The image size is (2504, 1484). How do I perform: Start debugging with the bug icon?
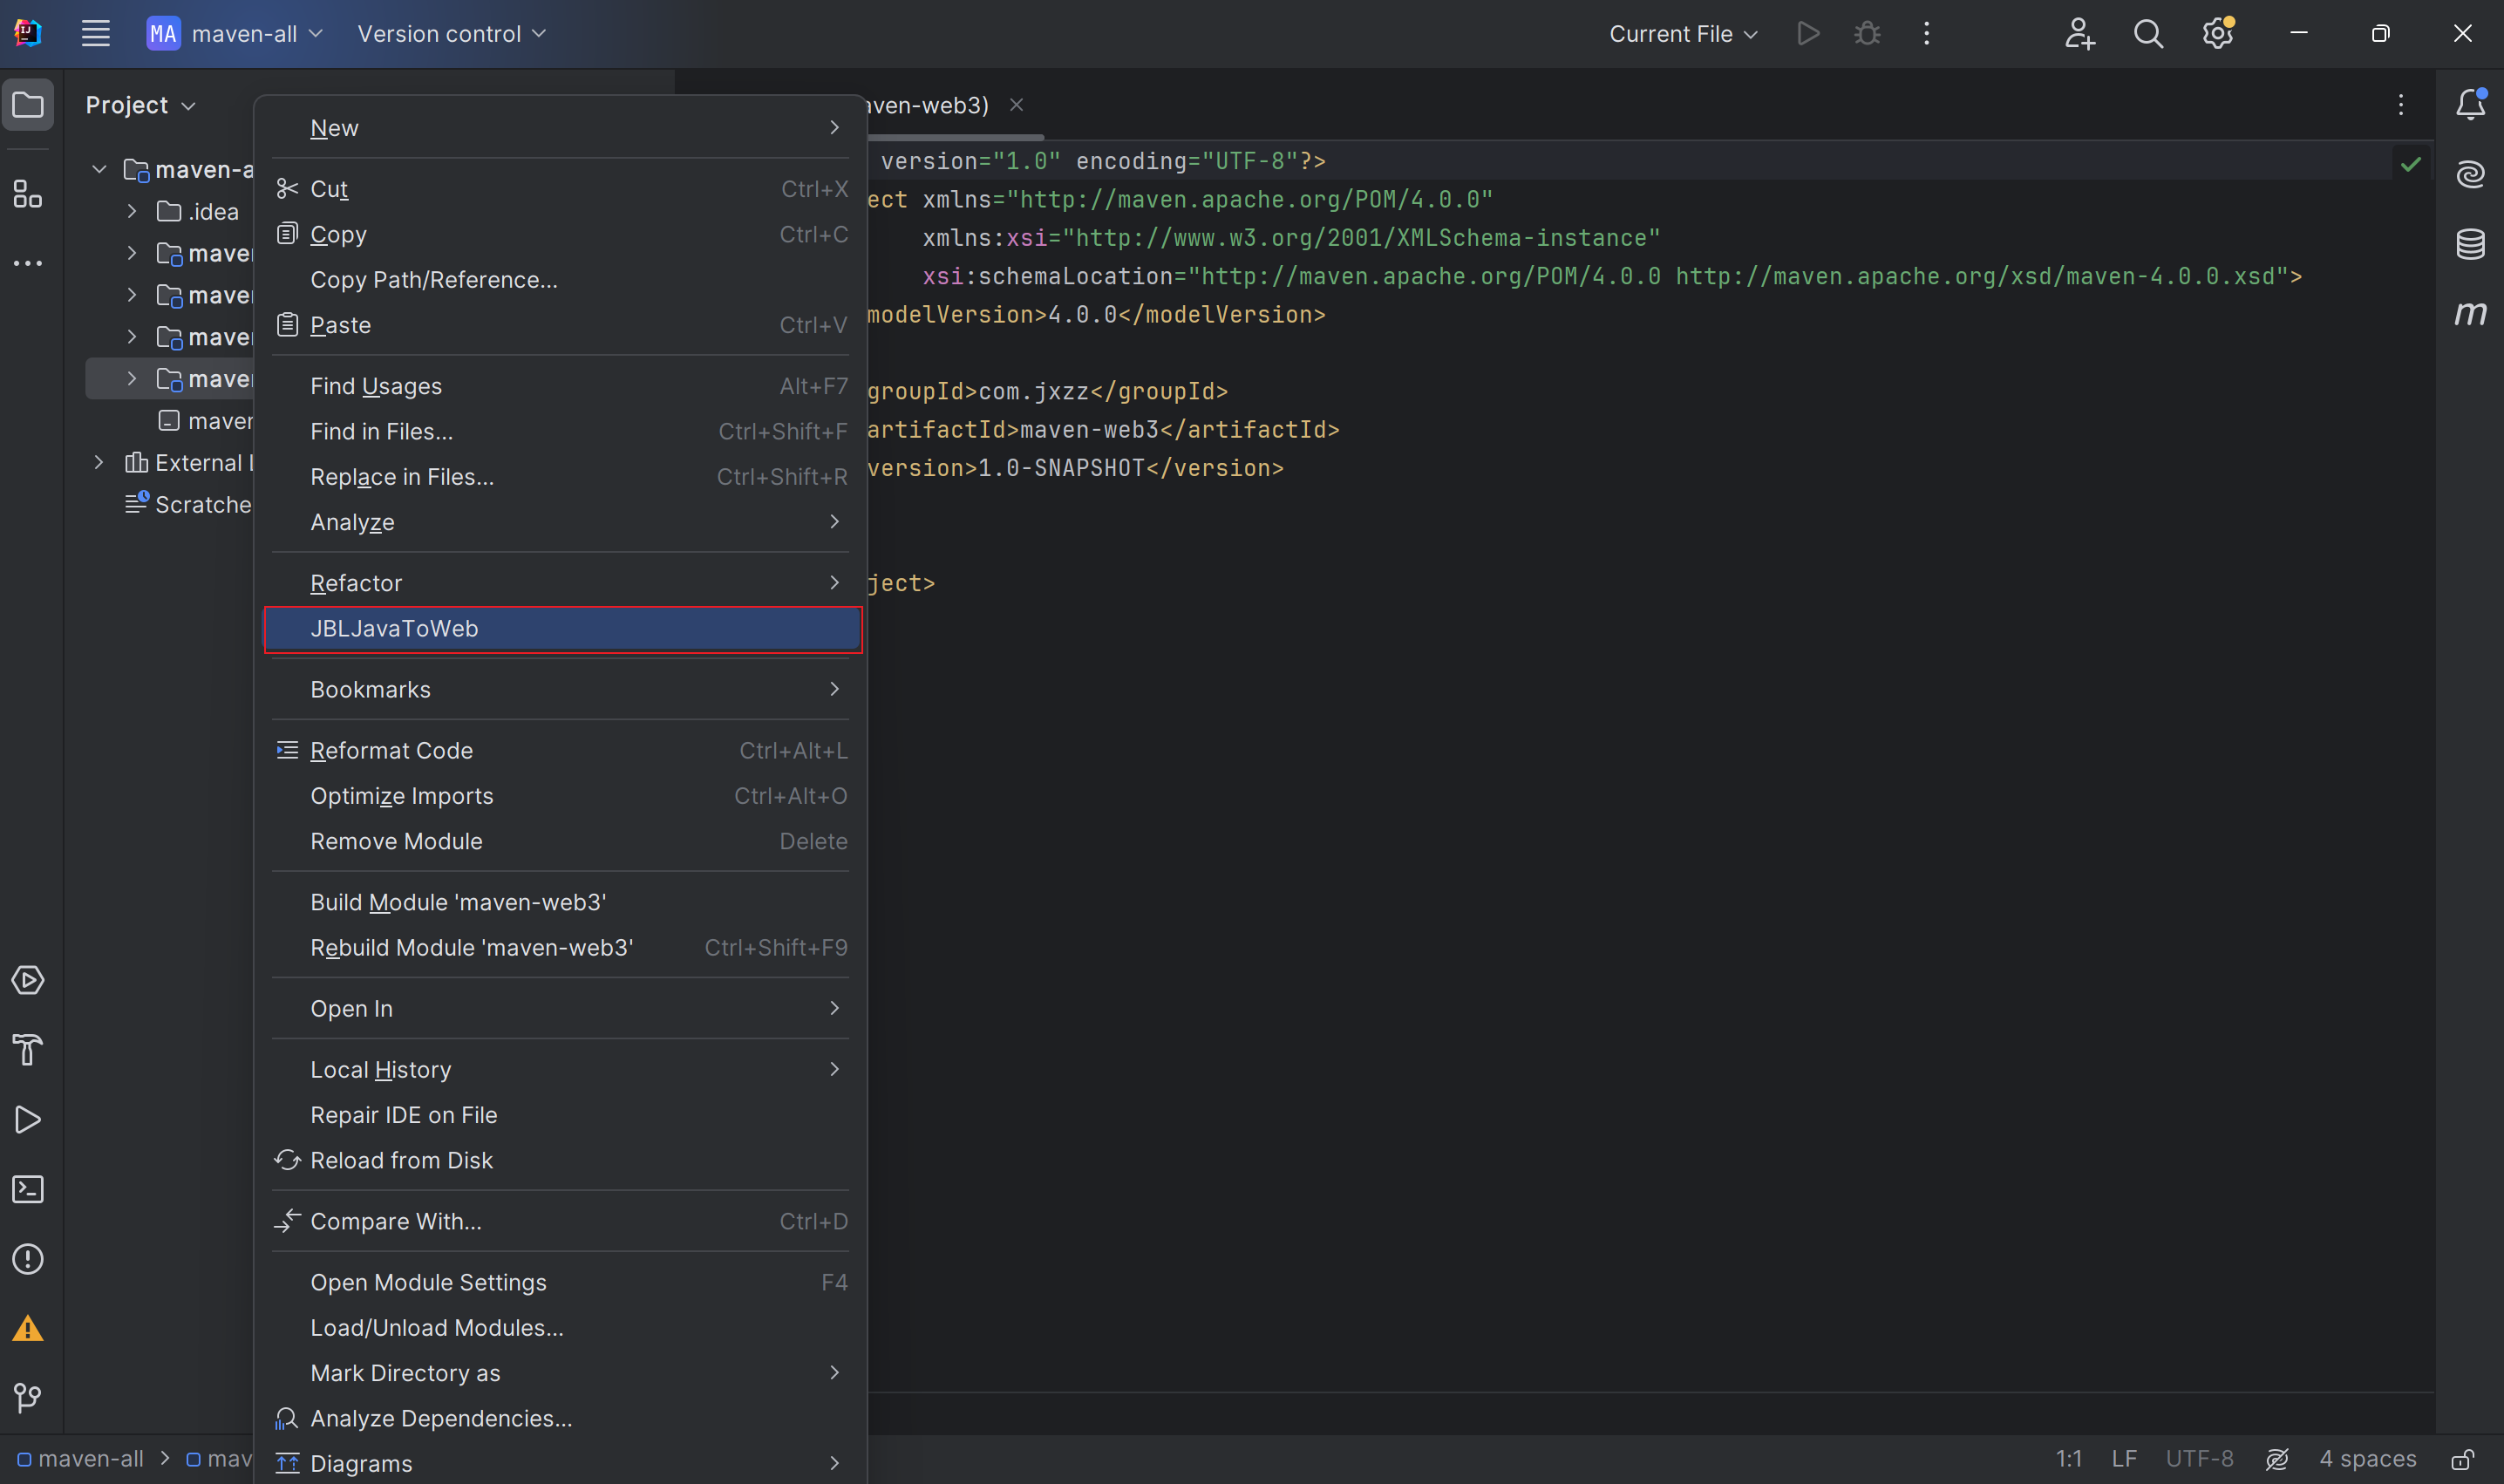1868,33
